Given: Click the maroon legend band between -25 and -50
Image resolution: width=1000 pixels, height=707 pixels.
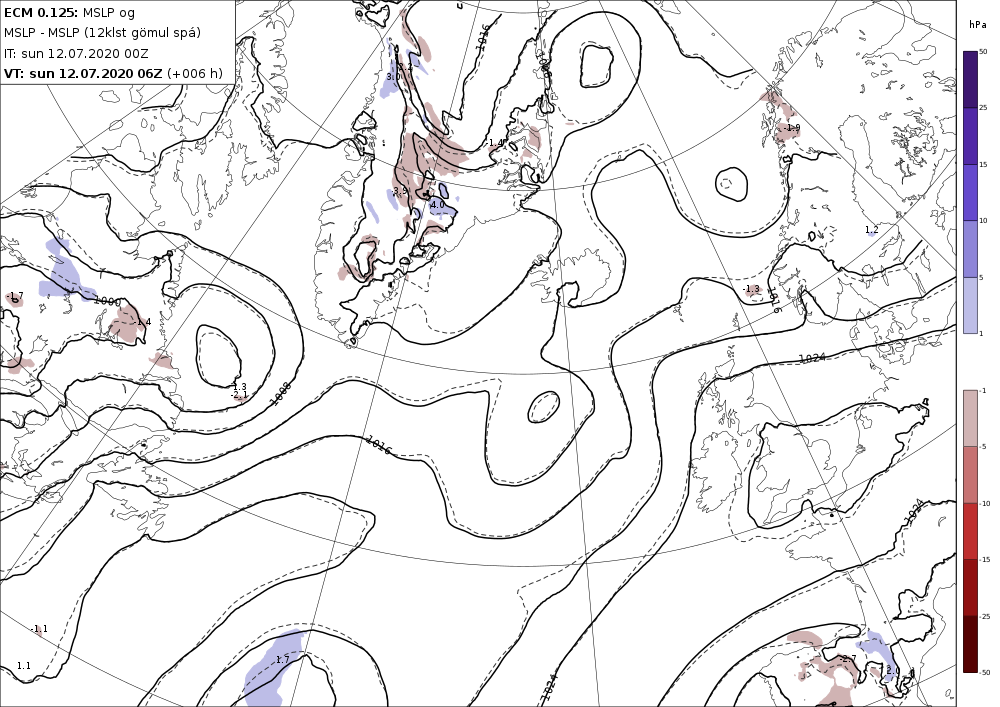Looking at the screenshot, I should (970, 644).
